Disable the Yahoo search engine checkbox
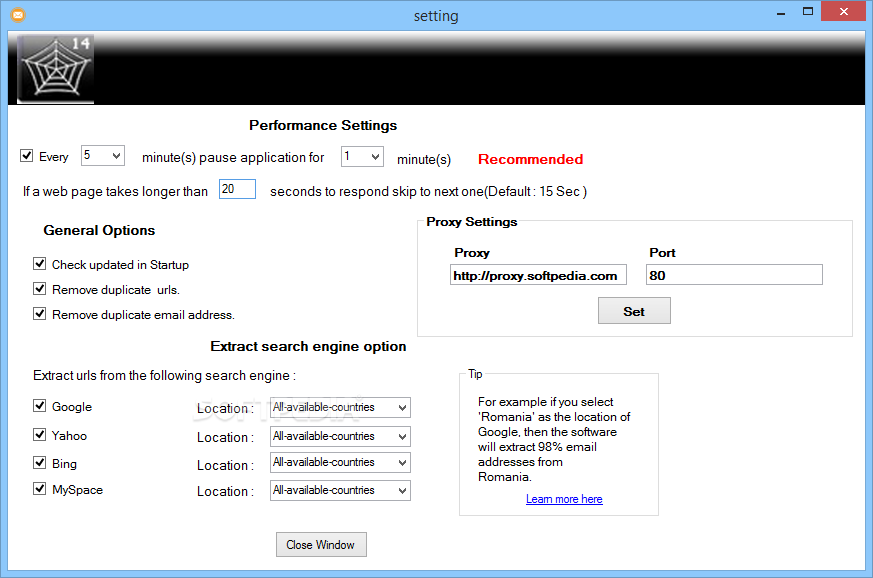Image resolution: width=873 pixels, height=578 pixels. pyautogui.click(x=40, y=434)
